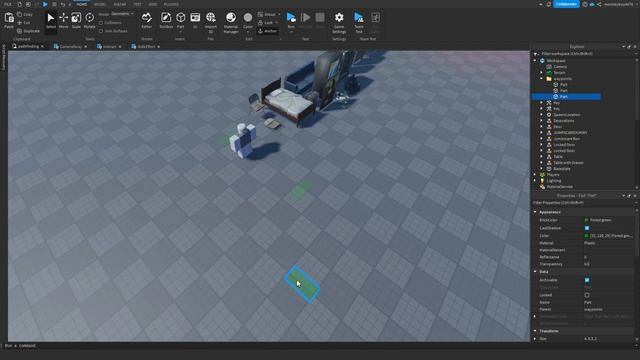Image resolution: width=640 pixels, height=360 pixels.
Task: Toggle the Archivable property checkbox
Action: [x=587, y=280]
